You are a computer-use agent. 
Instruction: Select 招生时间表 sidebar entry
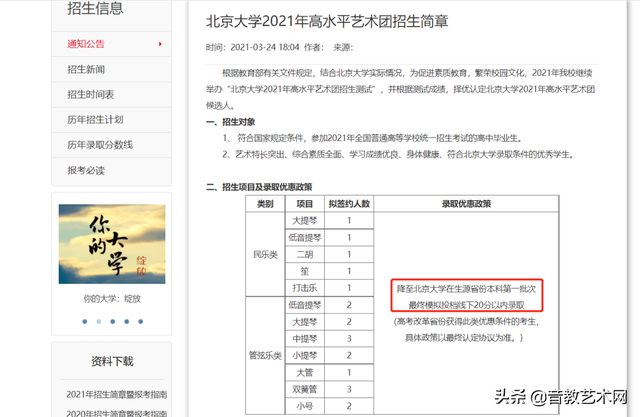click(111, 95)
